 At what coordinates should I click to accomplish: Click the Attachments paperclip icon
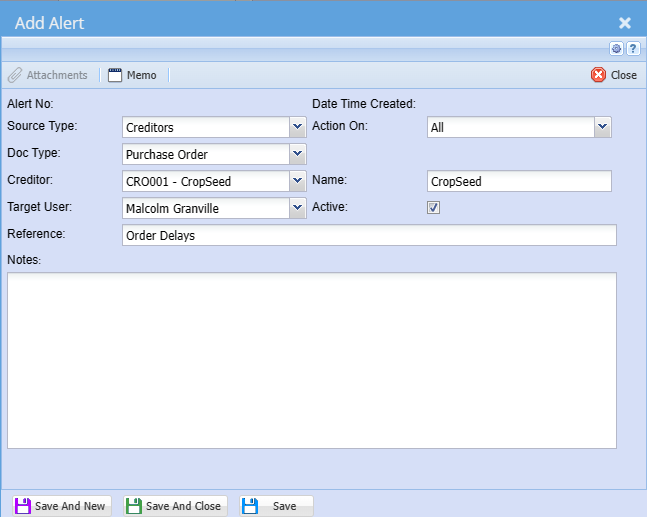[x=15, y=75]
